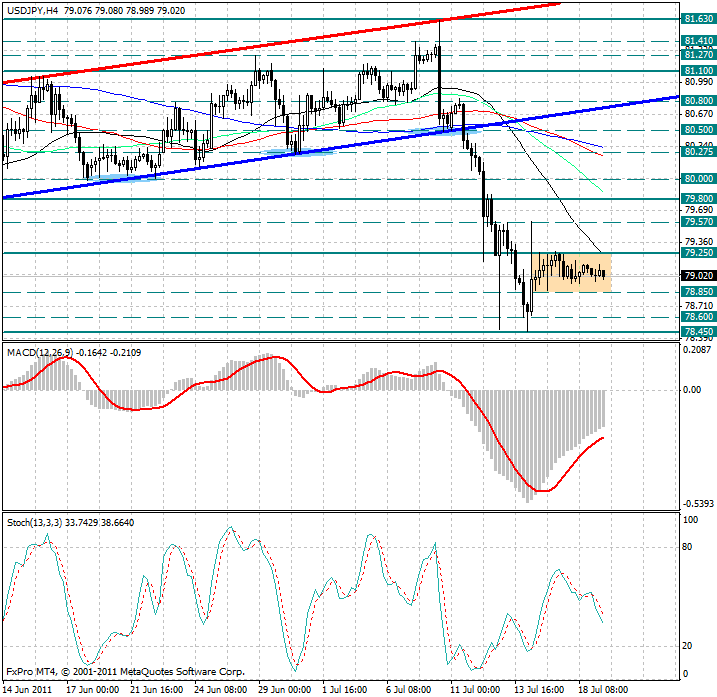The height and width of the screenshot is (697, 717).
Task: Click the 81.630 price level label
Action: coord(696,18)
